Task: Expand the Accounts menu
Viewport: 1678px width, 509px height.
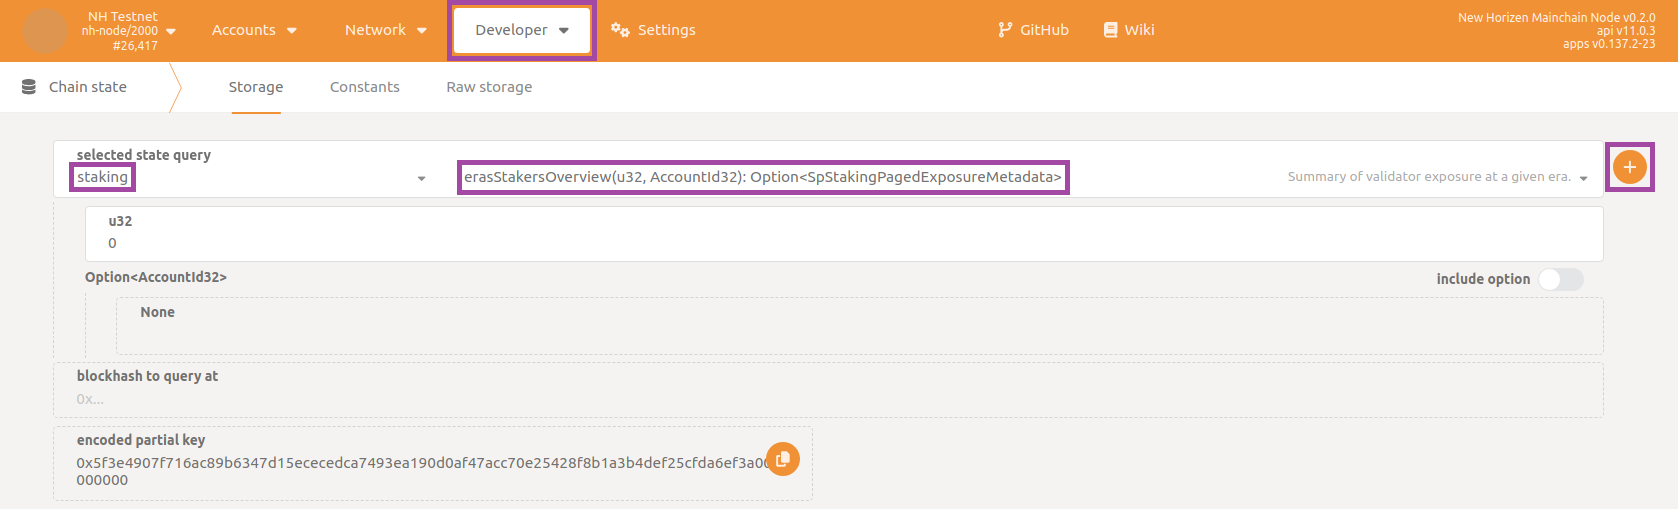Action: (x=254, y=30)
